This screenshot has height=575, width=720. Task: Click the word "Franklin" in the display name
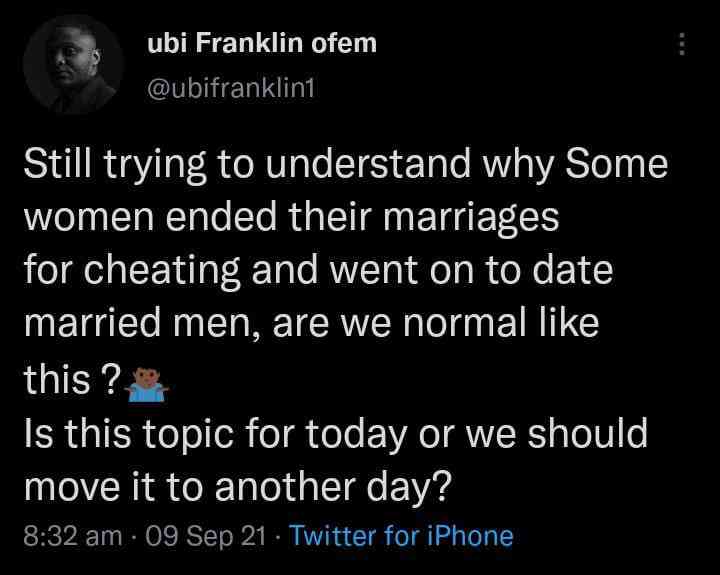coord(238,45)
